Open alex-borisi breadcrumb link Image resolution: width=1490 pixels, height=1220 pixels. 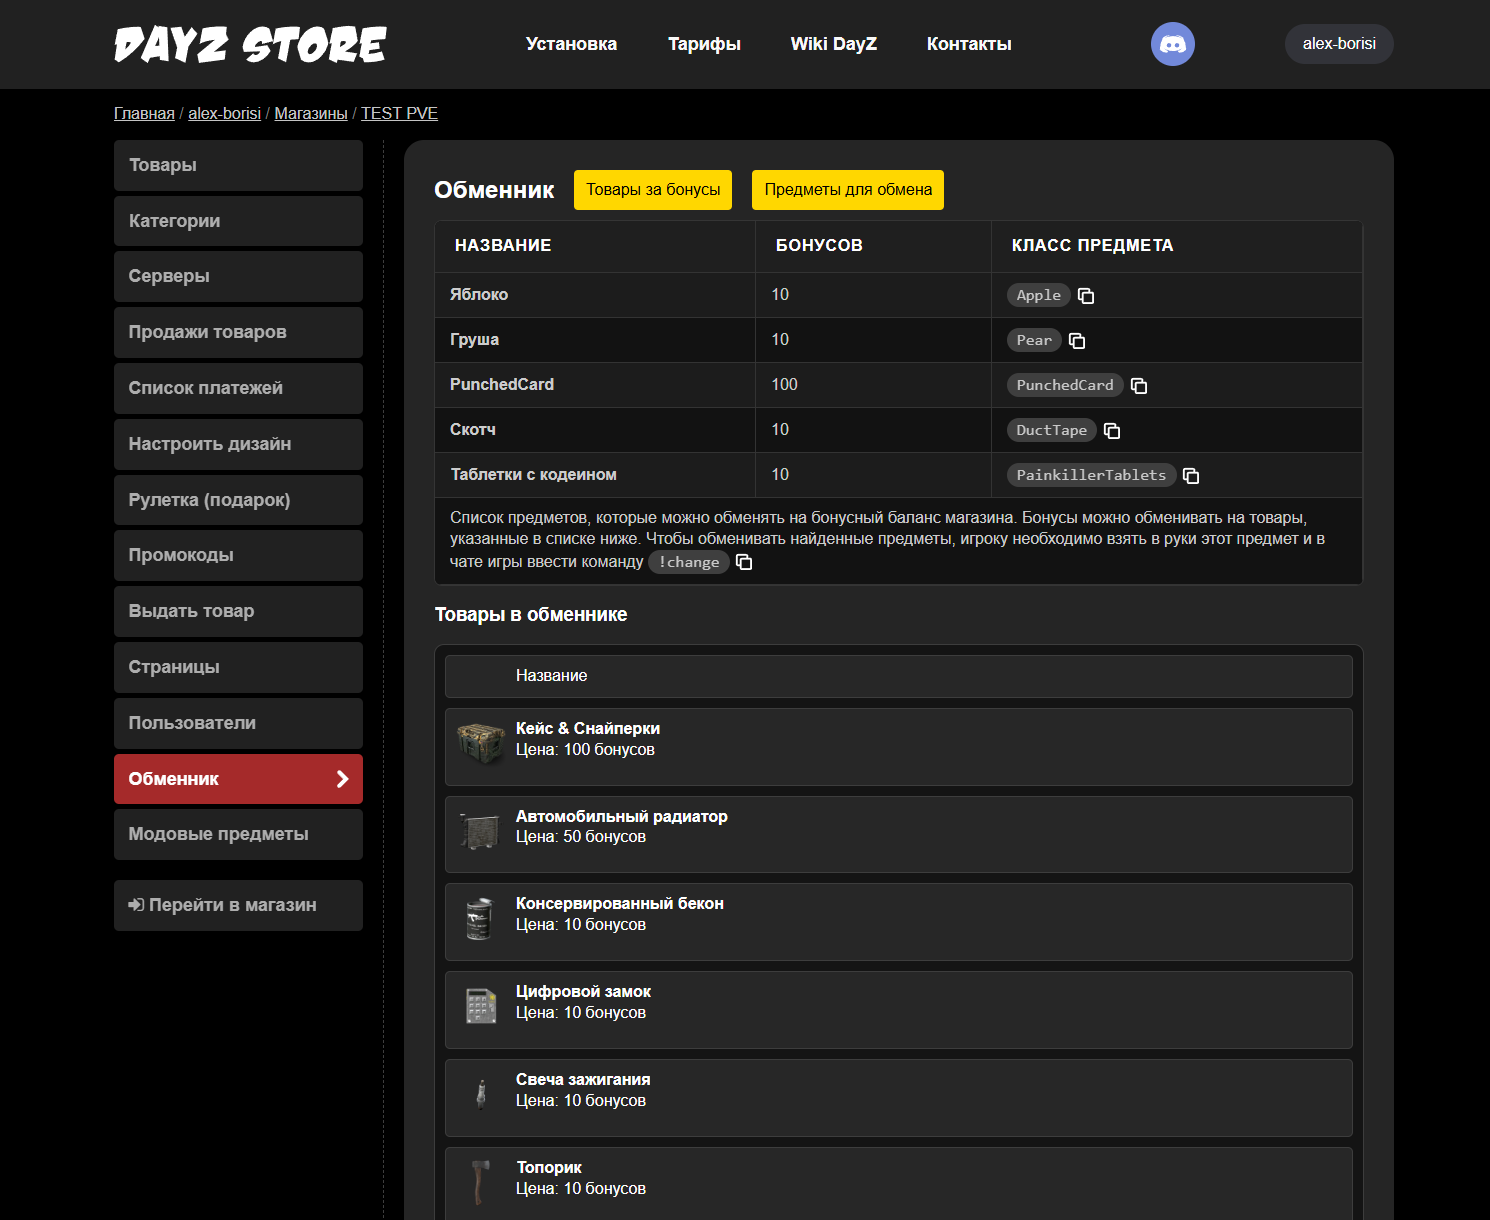click(x=224, y=113)
